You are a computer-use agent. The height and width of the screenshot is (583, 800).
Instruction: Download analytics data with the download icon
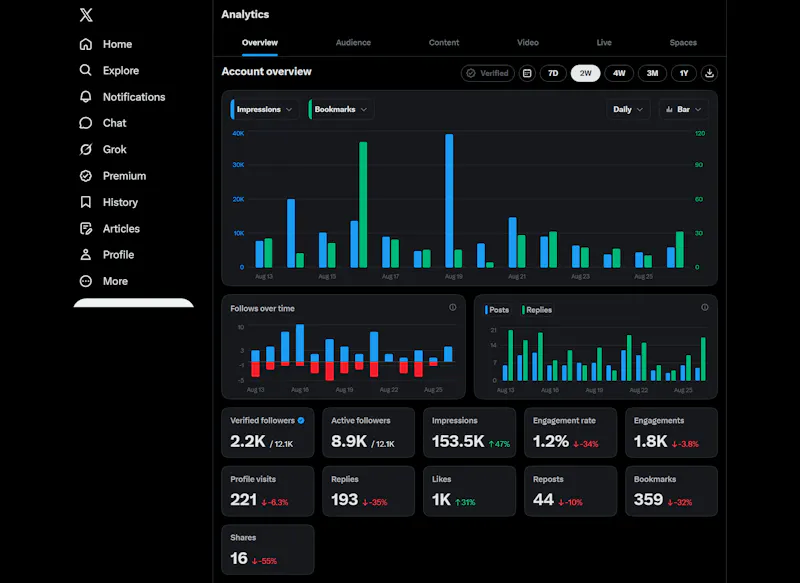tap(709, 73)
